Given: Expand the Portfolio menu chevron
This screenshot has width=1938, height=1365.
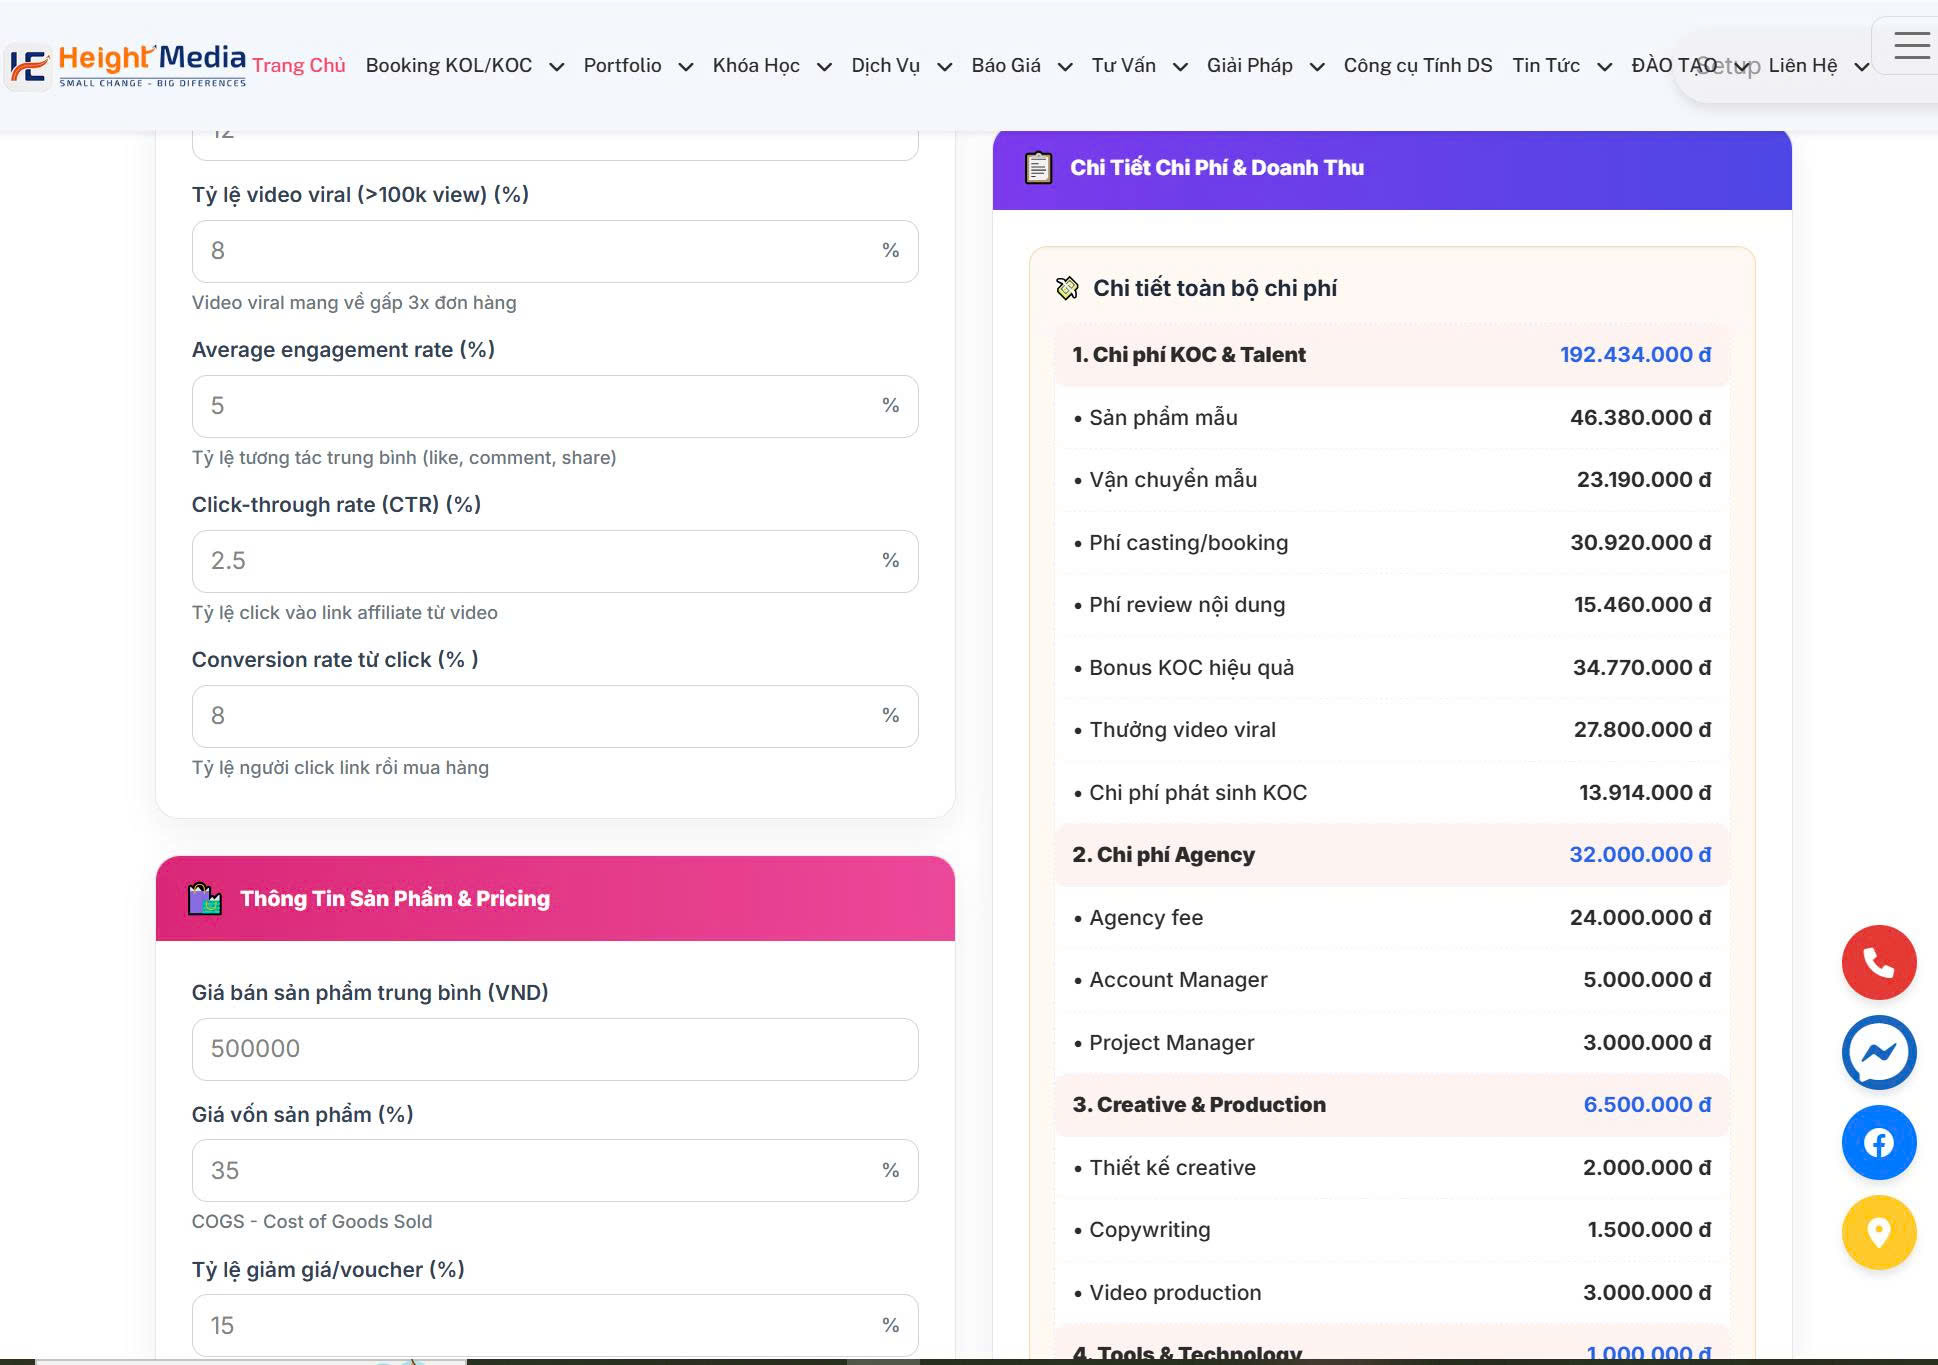Looking at the screenshot, I should tap(685, 67).
